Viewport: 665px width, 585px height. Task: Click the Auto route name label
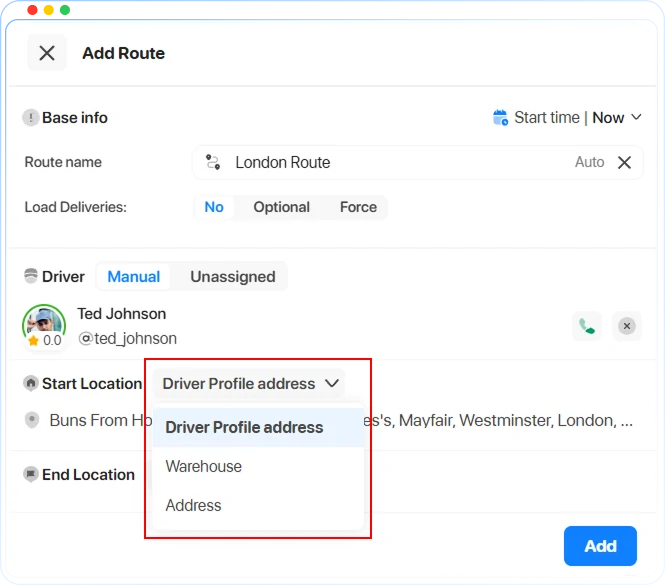tap(589, 162)
